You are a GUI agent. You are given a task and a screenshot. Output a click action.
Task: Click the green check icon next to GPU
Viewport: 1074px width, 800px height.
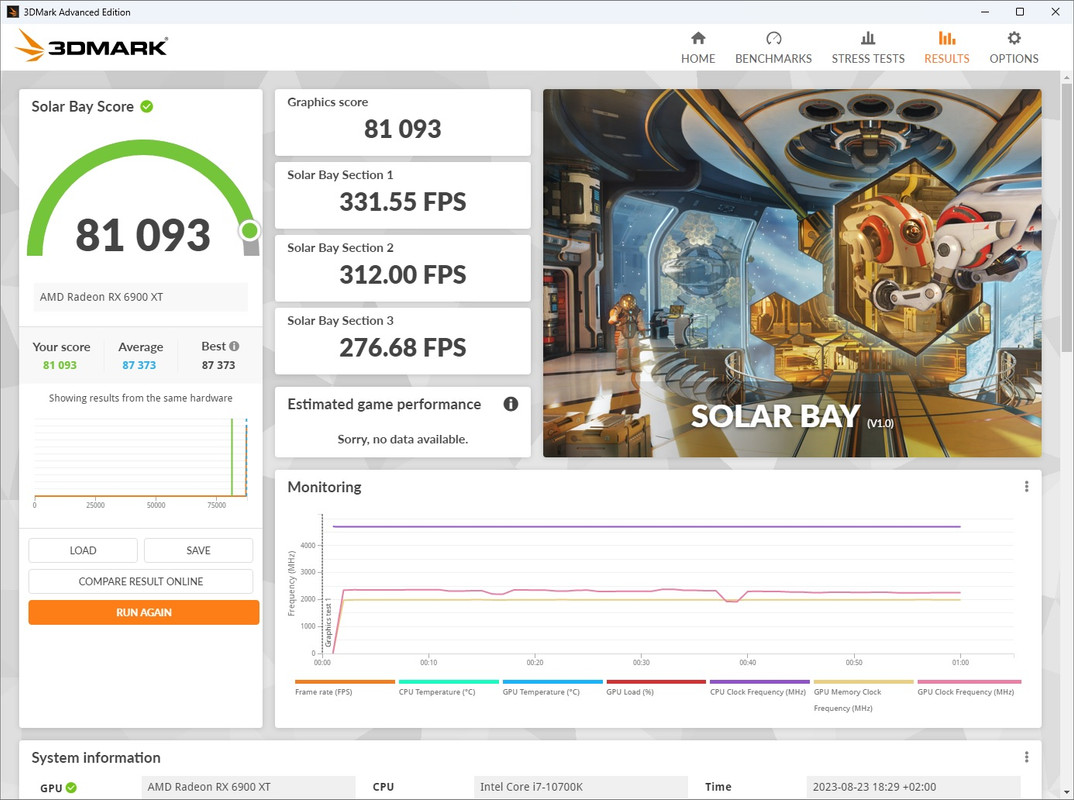[71, 788]
